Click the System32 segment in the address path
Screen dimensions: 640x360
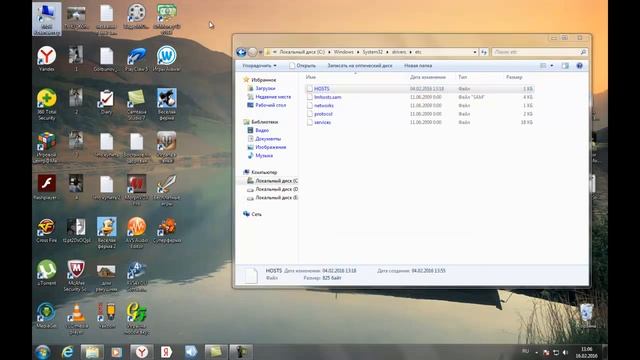373,52
